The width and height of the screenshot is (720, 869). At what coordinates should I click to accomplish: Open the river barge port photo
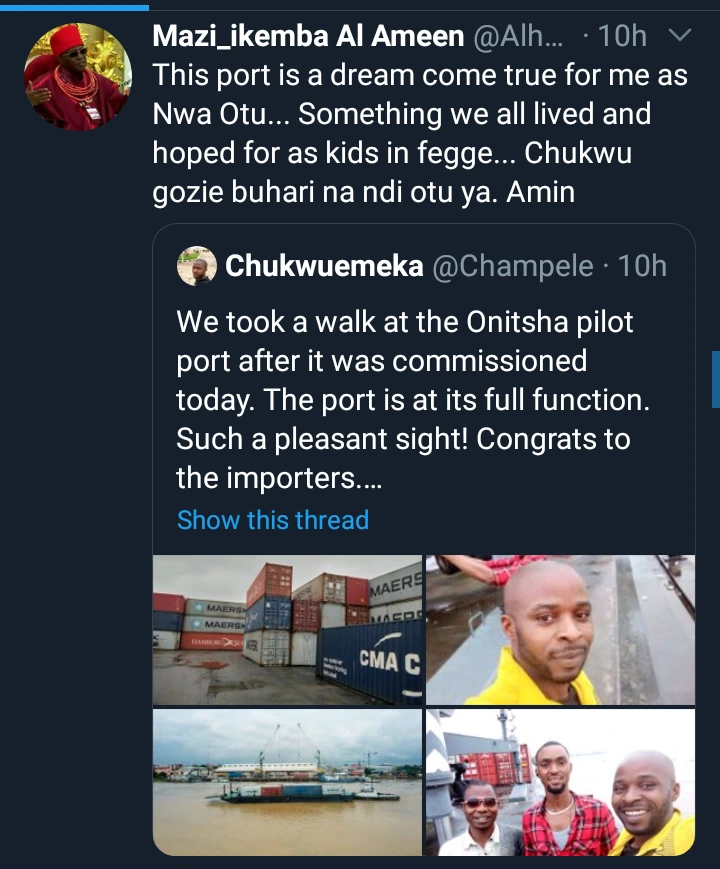click(x=287, y=783)
